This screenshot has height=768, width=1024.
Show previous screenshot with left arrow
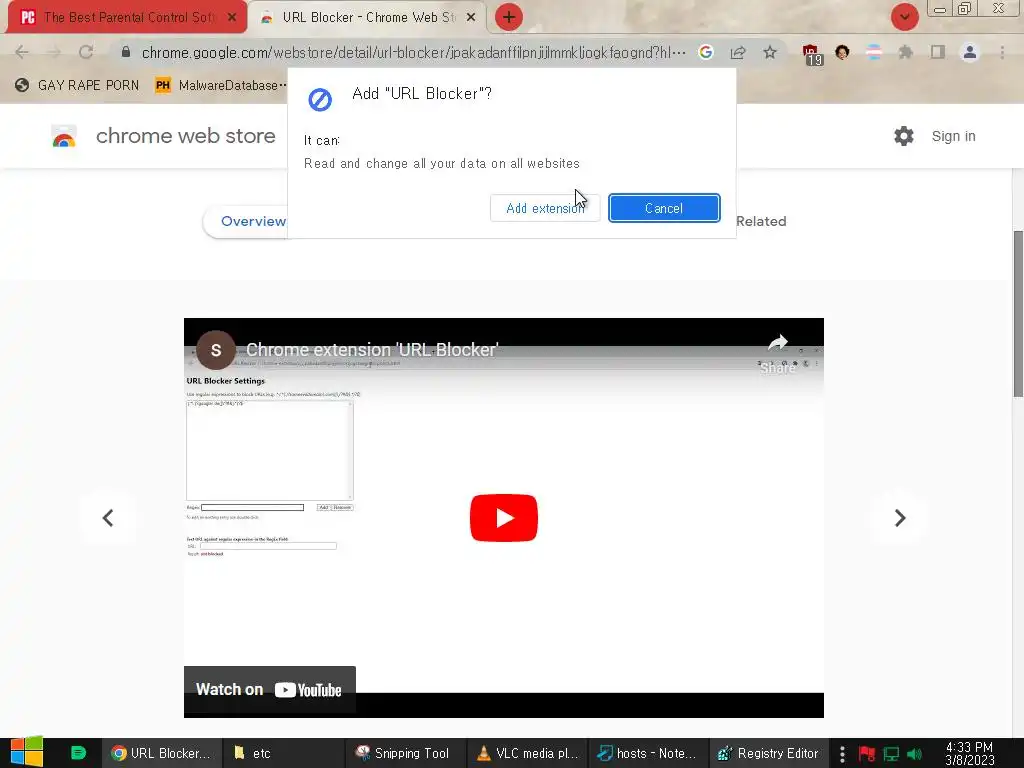coord(108,518)
